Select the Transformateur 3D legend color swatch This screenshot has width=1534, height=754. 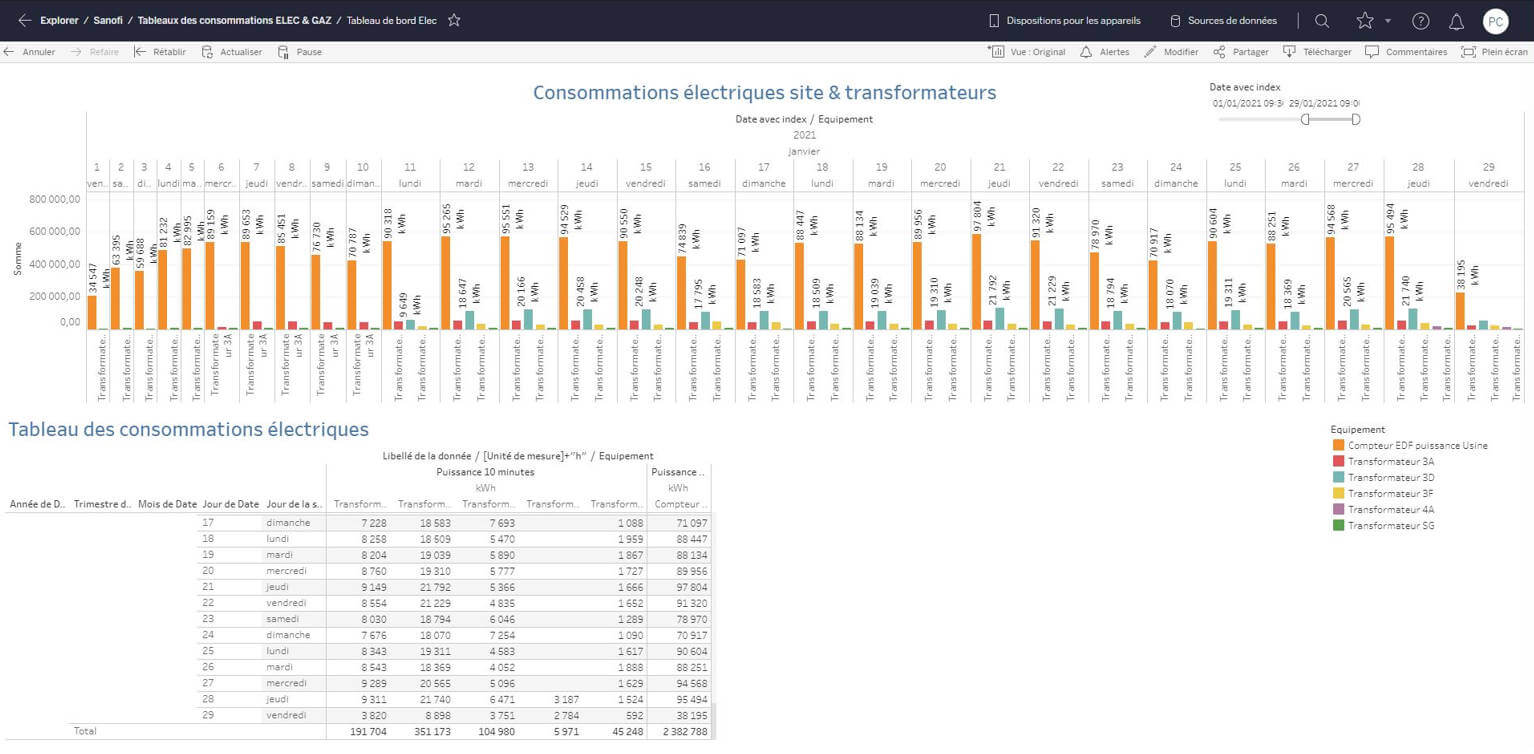1338,477
